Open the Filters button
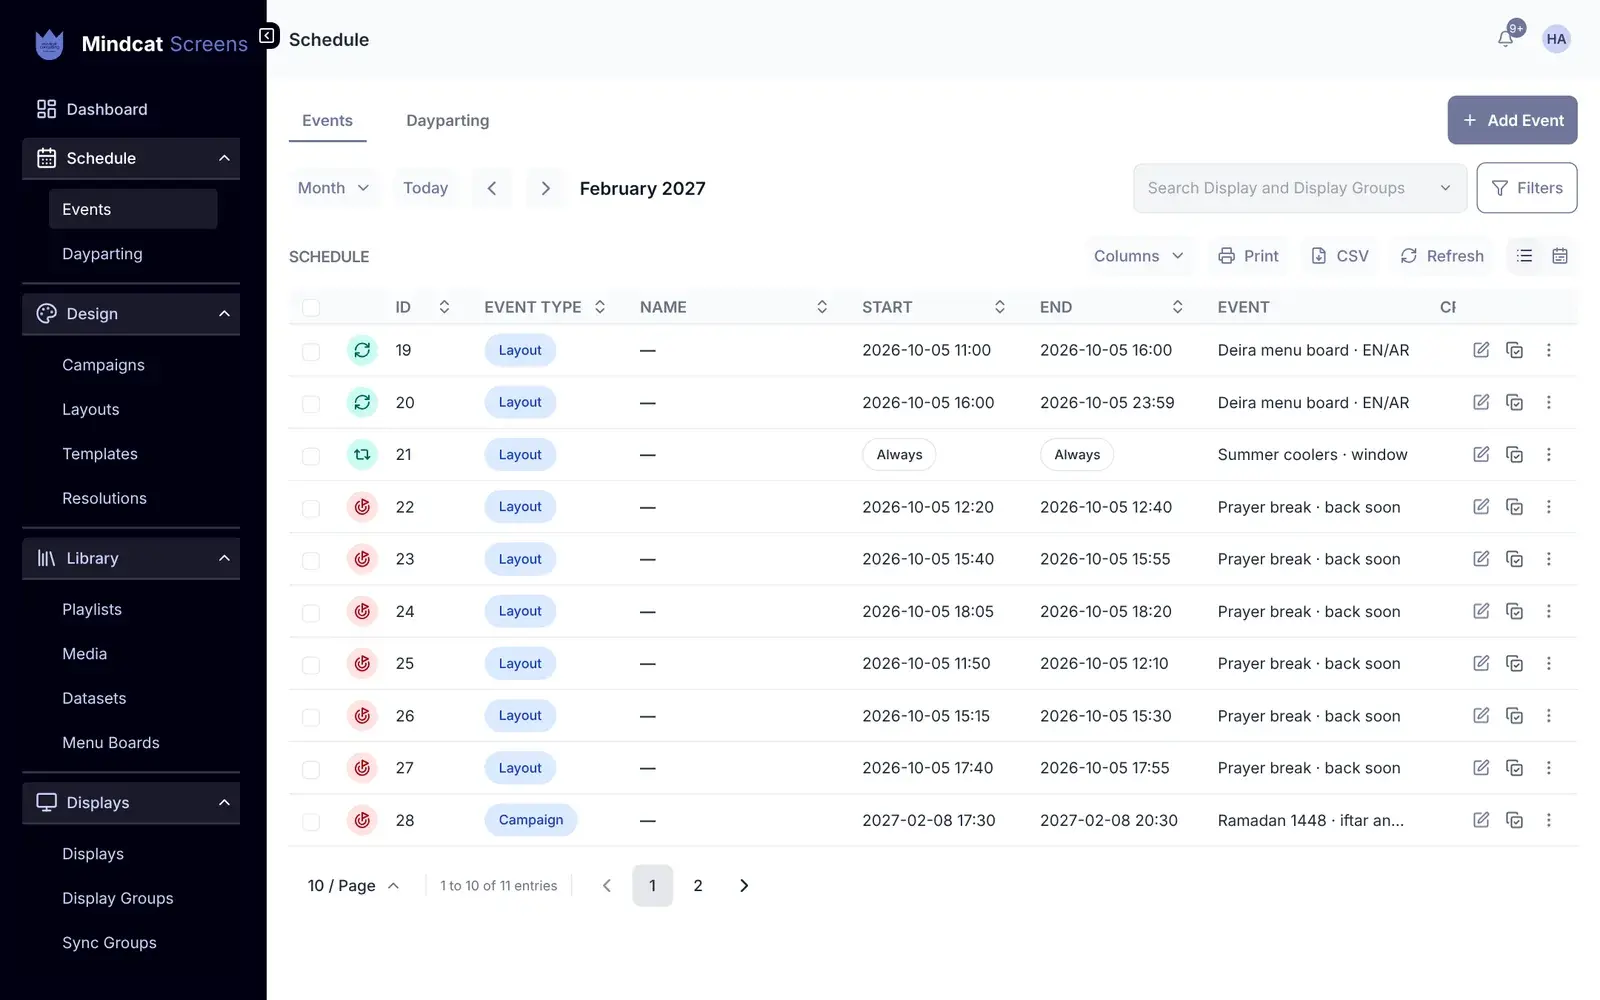1600x1000 pixels. (1527, 188)
